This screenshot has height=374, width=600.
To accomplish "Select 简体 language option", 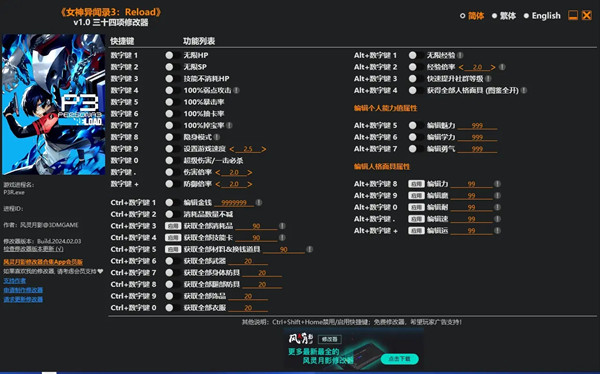I will (x=472, y=16).
